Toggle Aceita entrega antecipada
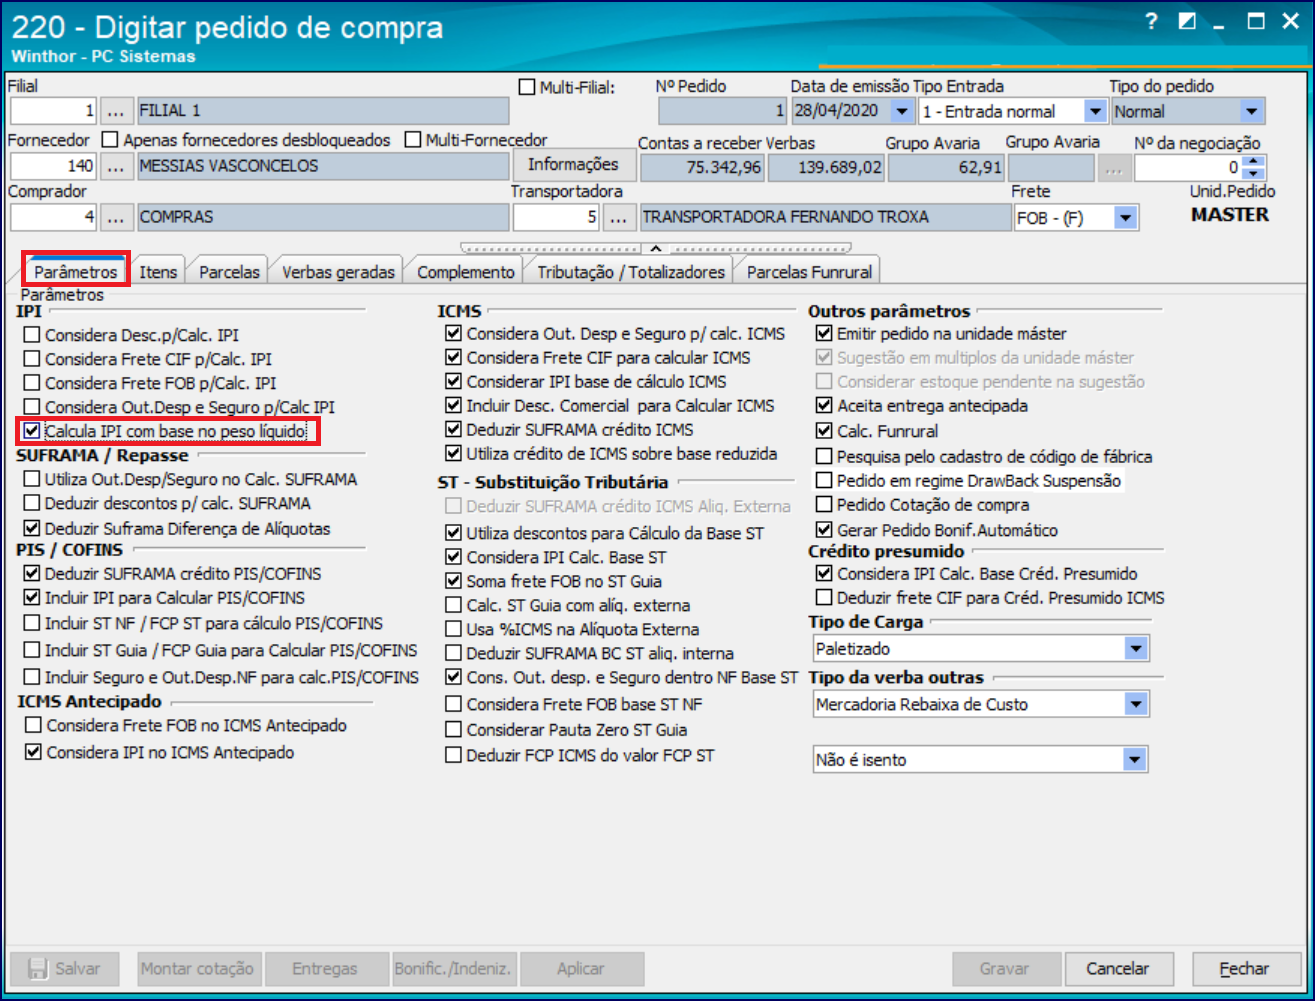This screenshot has height=1001, width=1315. [x=824, y=406]
